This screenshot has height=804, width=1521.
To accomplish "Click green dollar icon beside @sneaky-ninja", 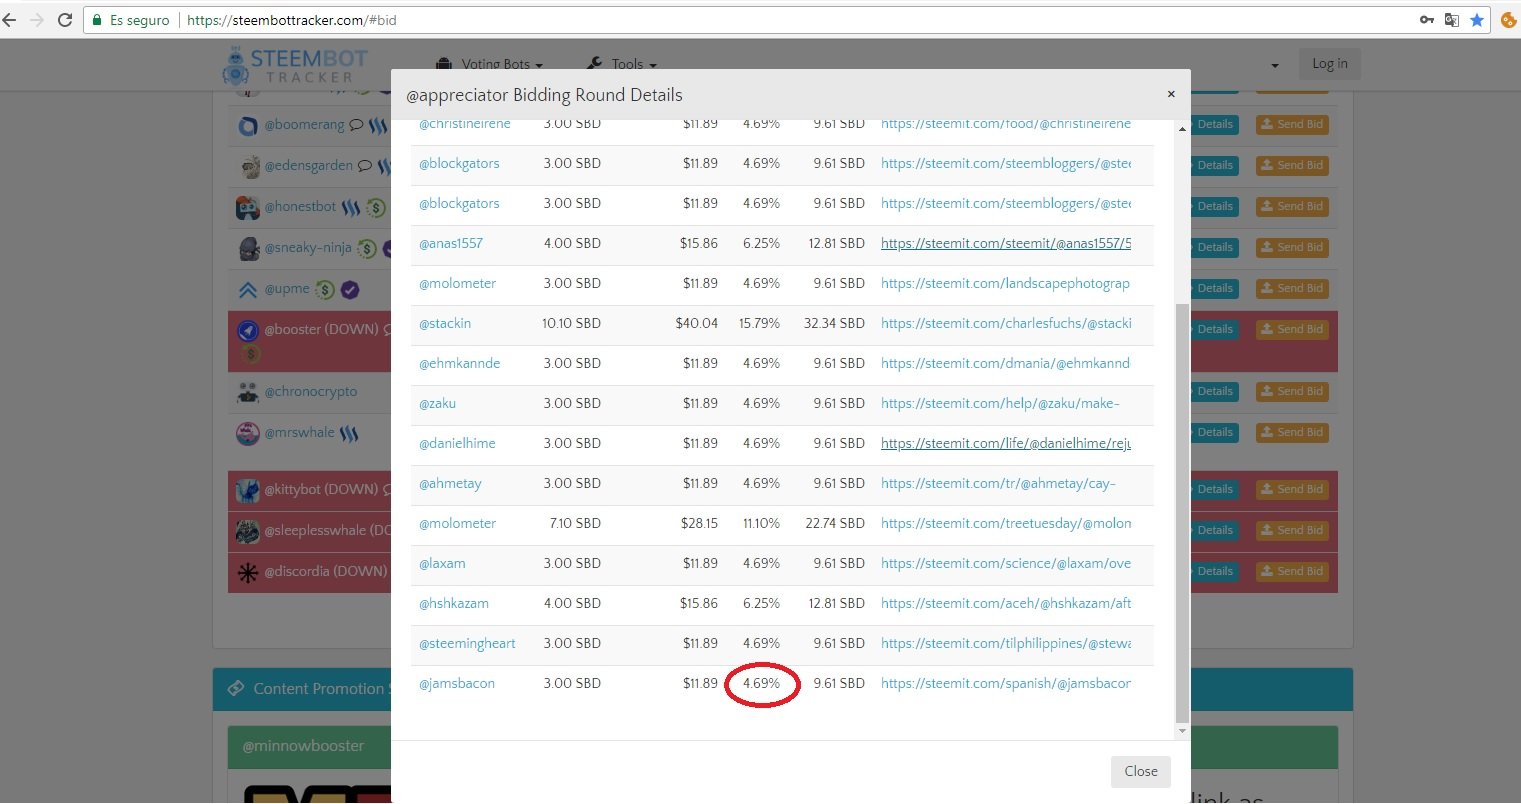I will [367, 248].
